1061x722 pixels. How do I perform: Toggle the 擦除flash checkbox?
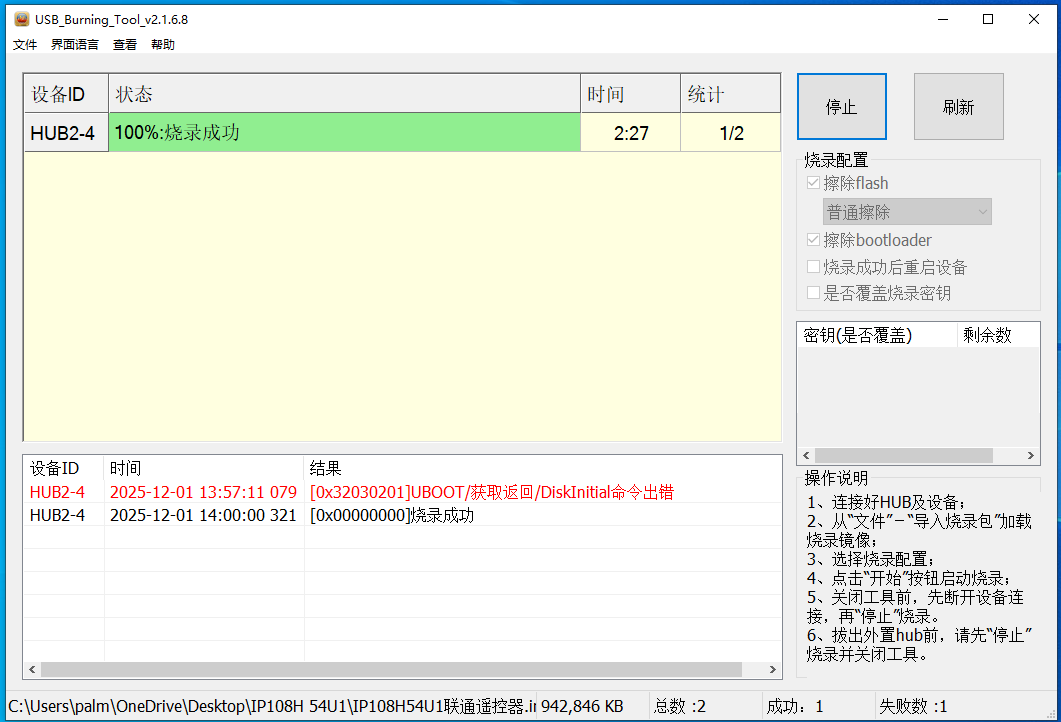(814, 183)
